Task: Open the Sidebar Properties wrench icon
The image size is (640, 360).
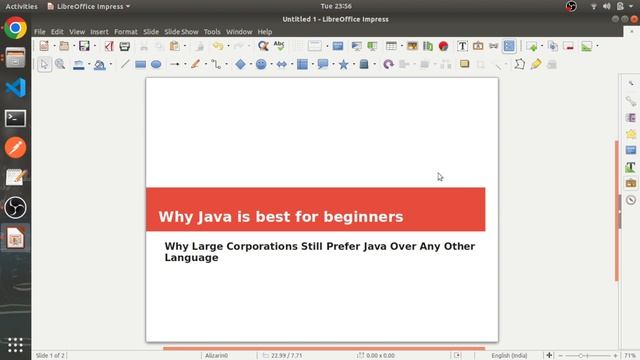Action: 631,101
